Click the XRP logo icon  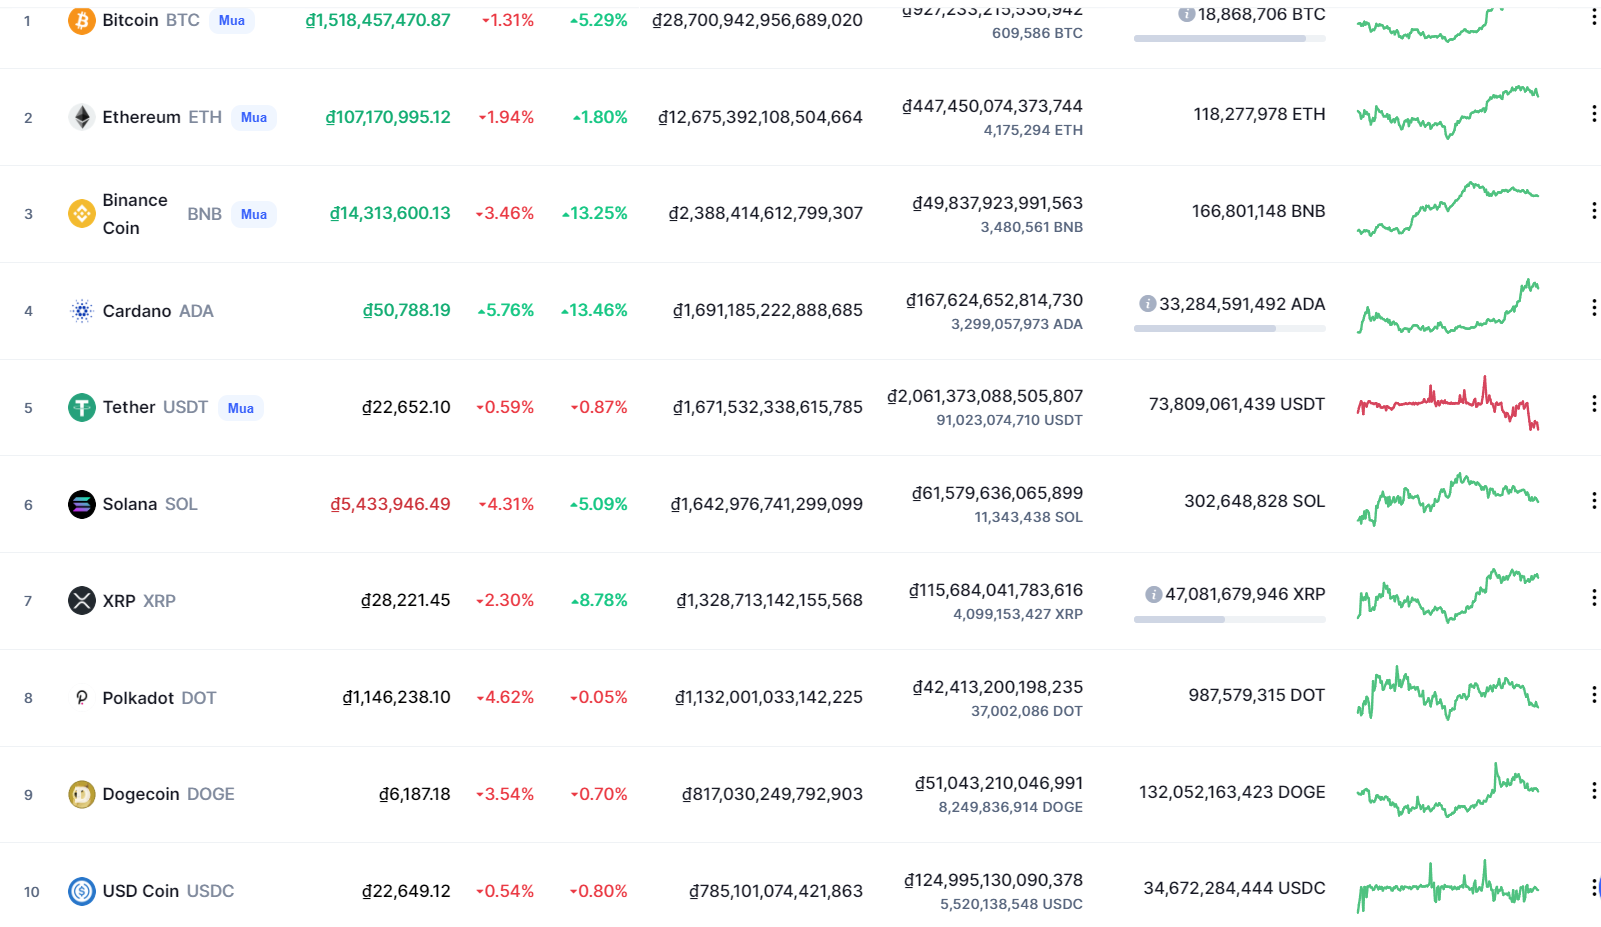81,601
